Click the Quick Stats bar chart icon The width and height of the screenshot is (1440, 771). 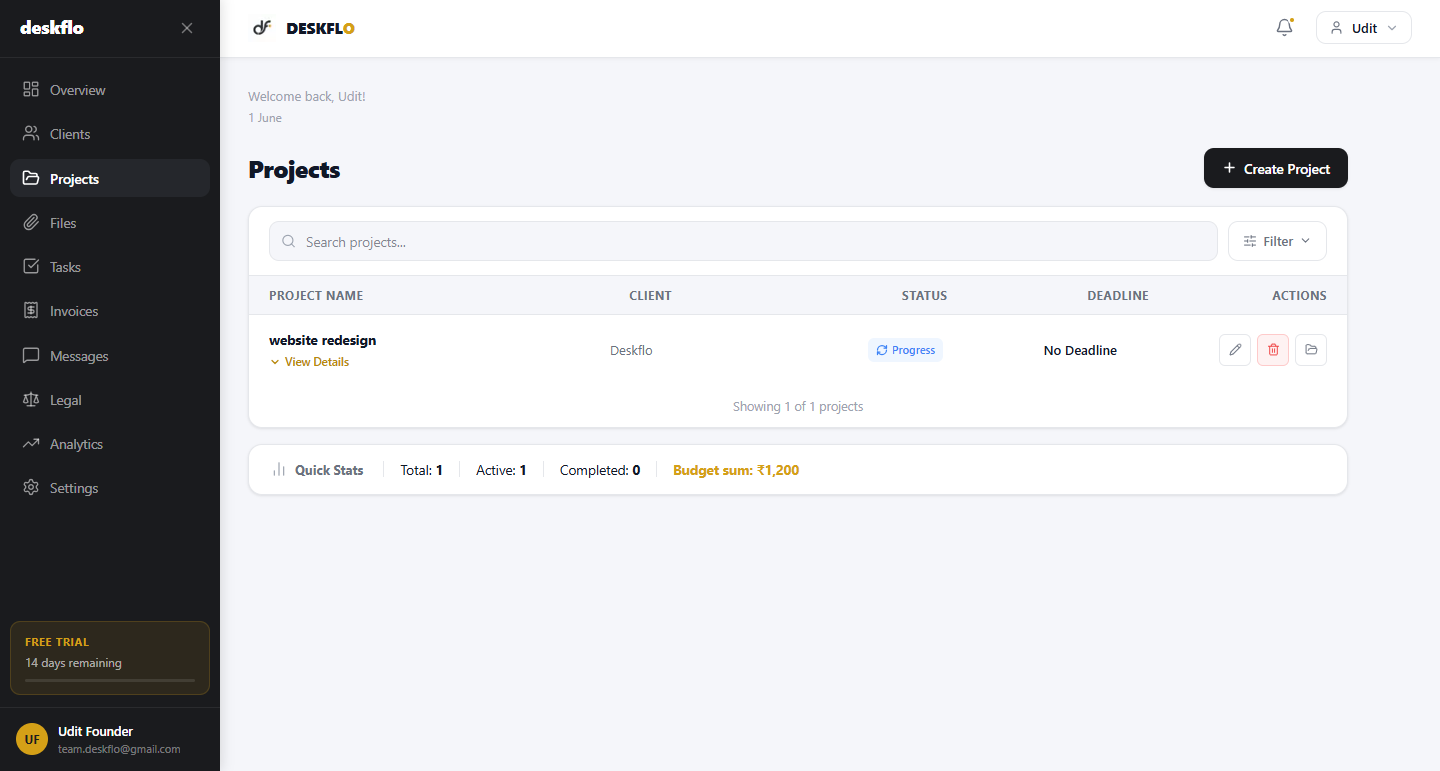click(279, 470)
